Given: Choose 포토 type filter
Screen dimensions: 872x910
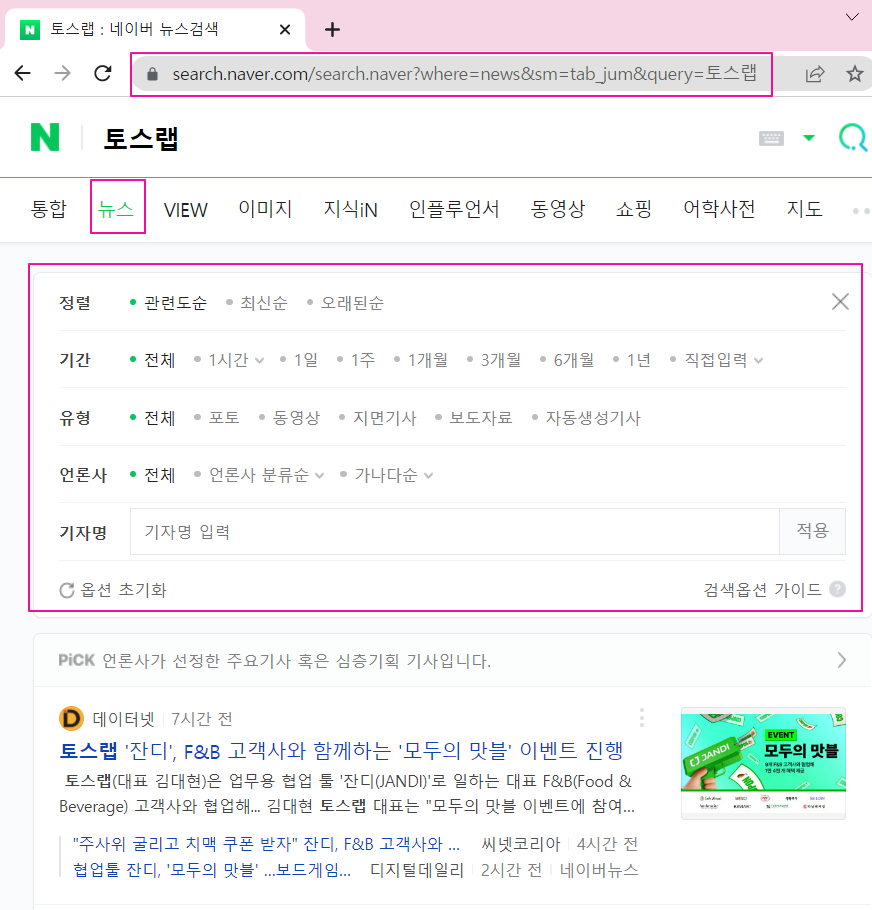Looking at the screenshot, I should (x=223, y=418).
